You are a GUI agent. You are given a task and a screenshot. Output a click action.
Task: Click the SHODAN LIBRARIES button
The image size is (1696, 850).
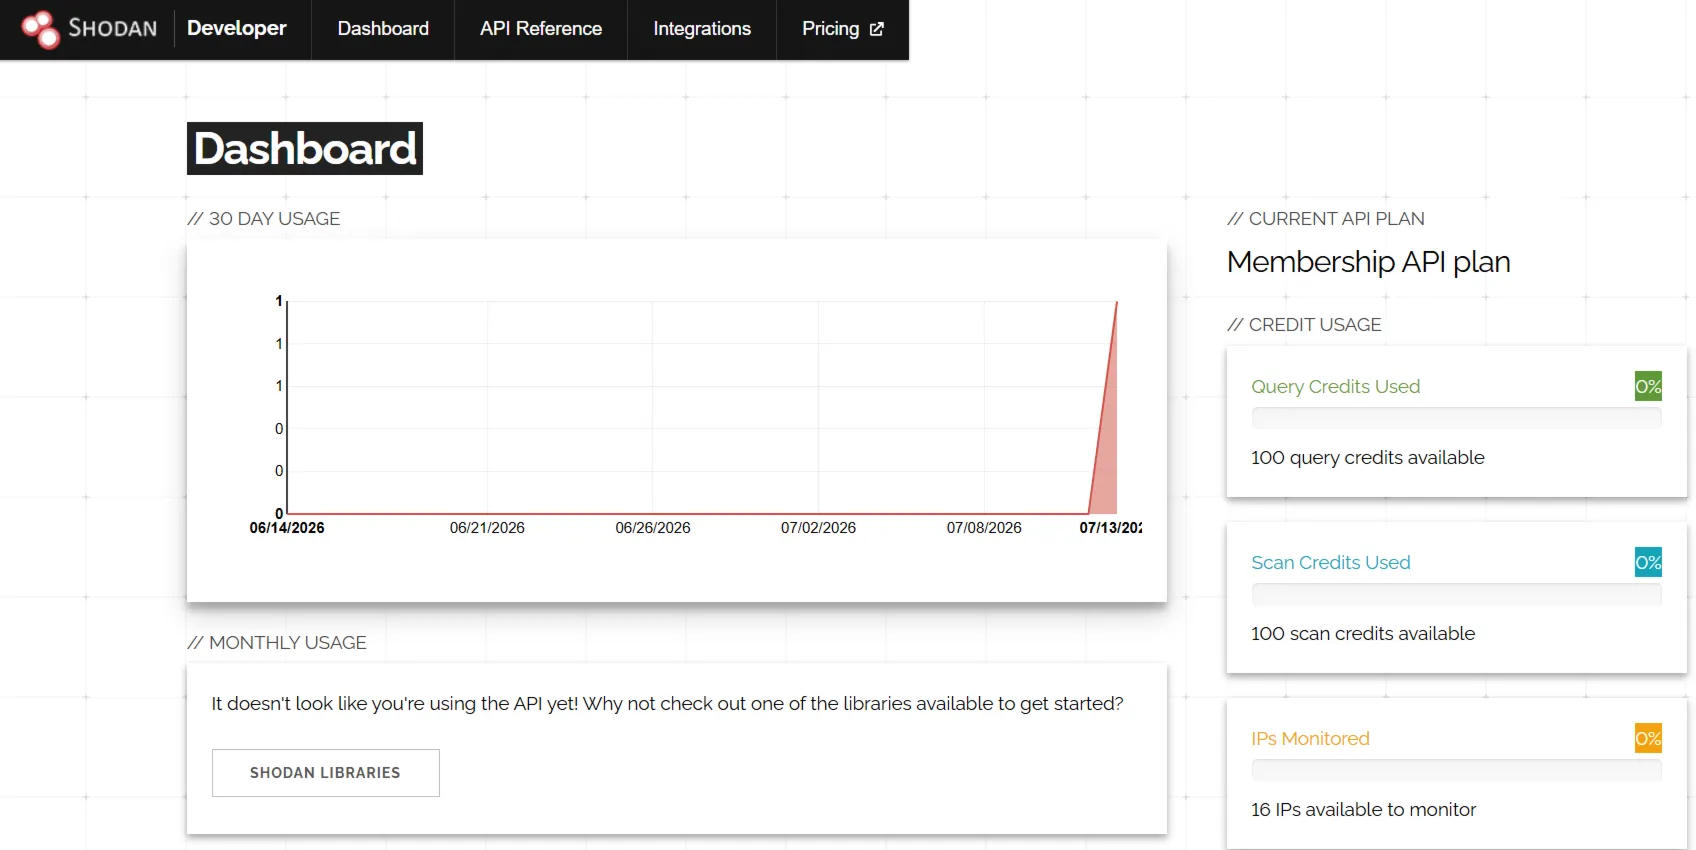coord(325,773)
